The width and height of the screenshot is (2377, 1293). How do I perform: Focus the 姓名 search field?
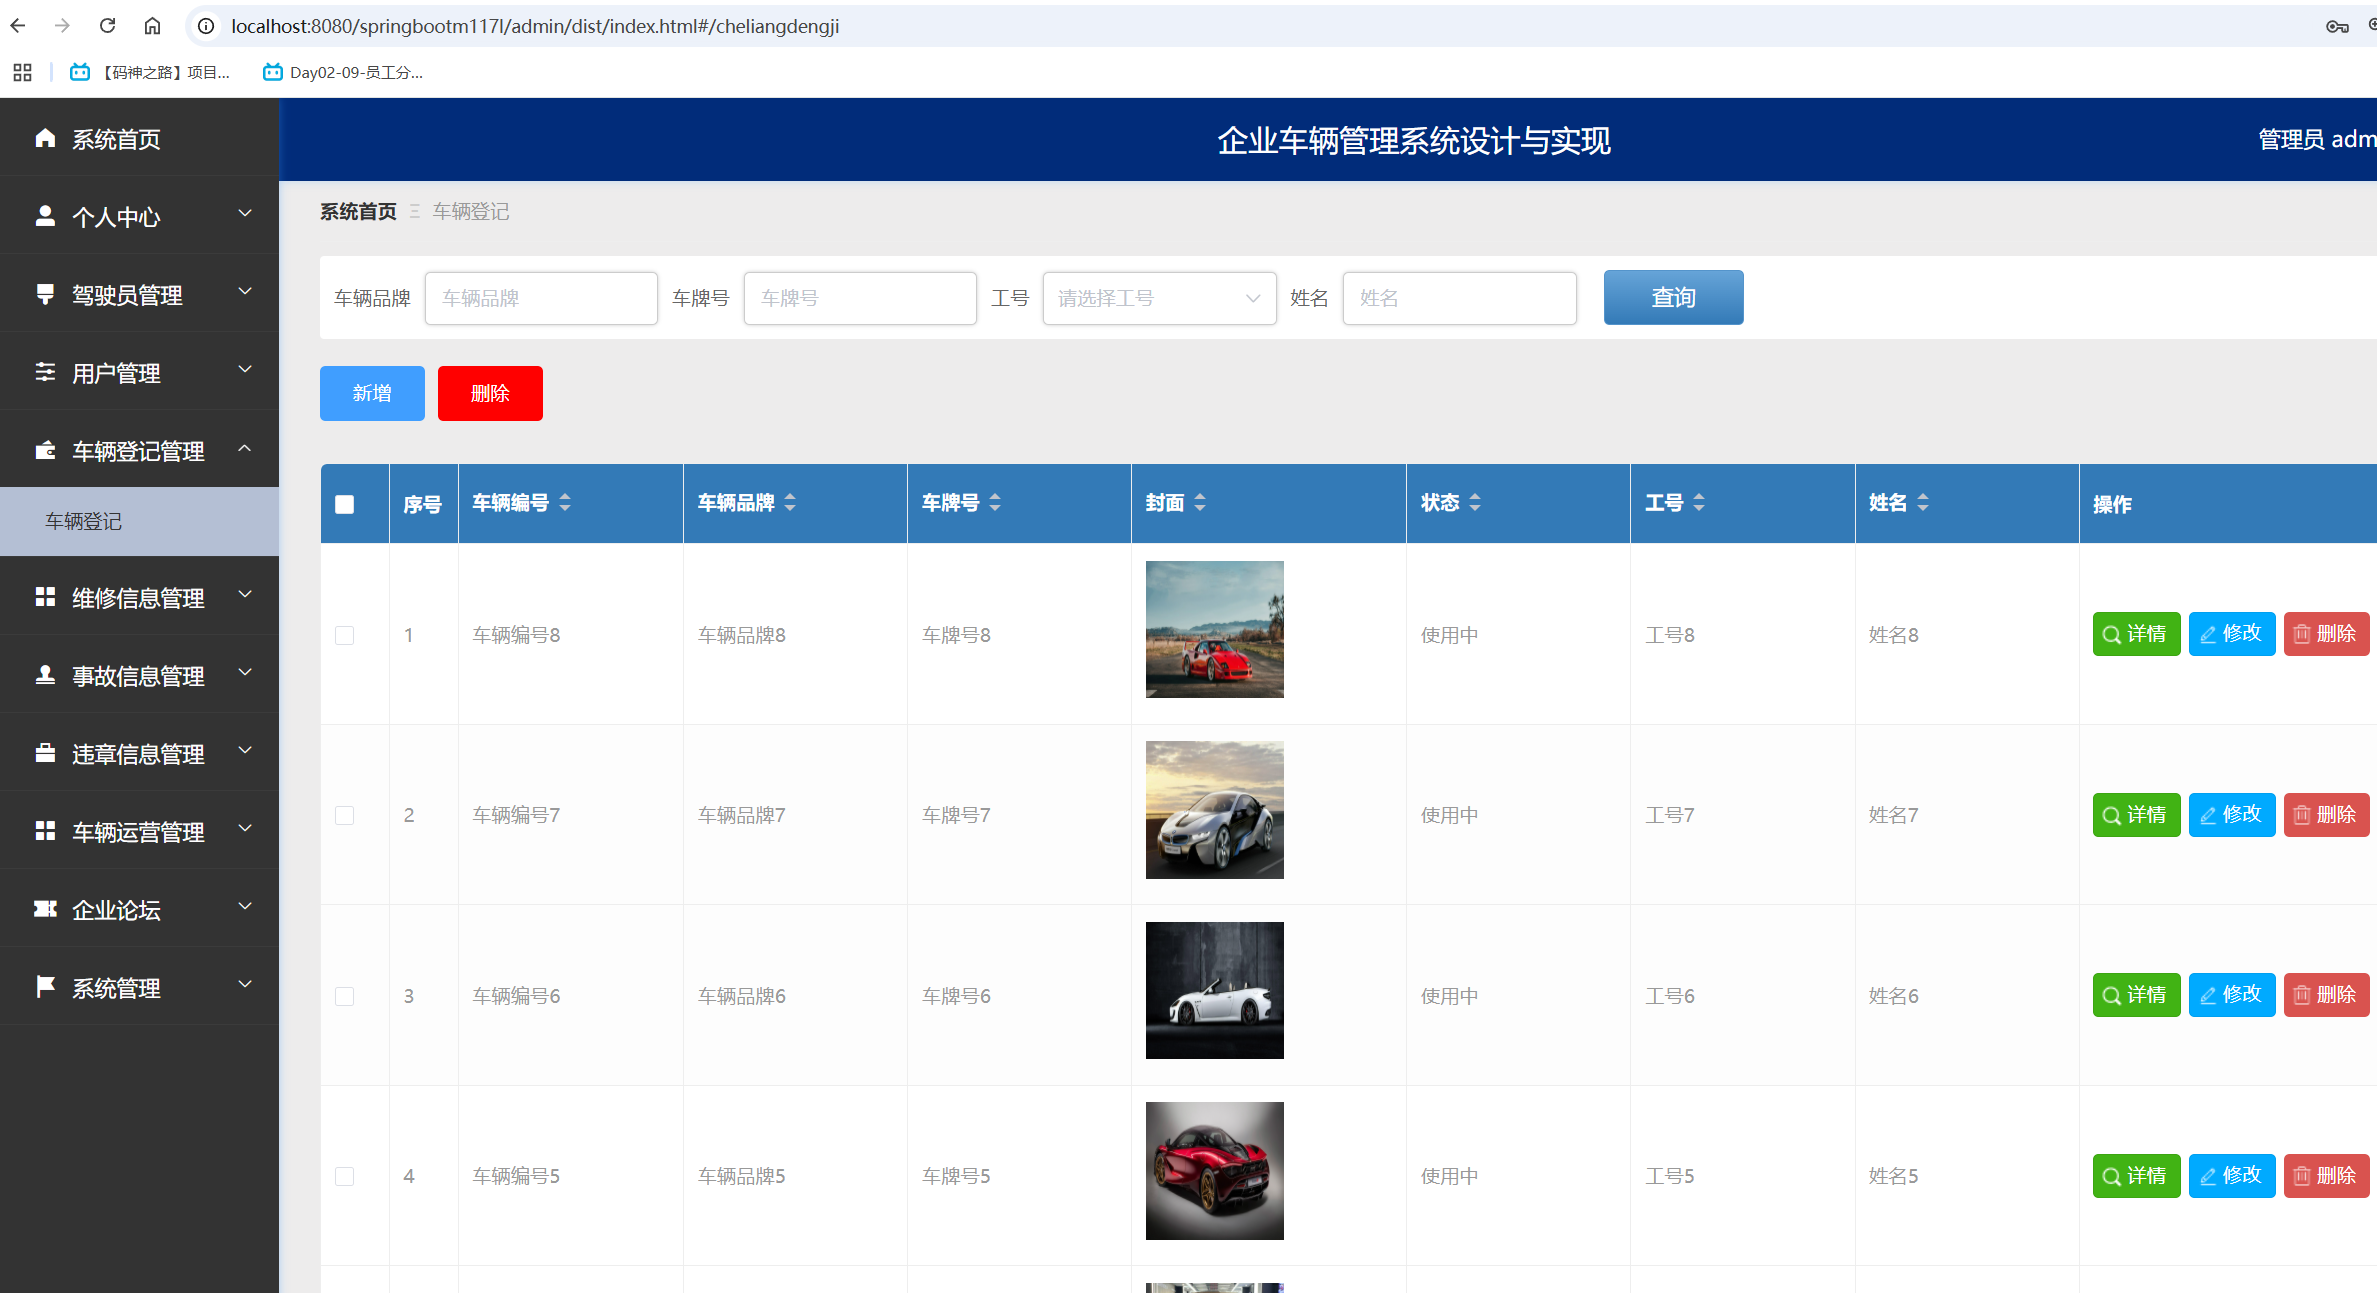point(1459,298)
